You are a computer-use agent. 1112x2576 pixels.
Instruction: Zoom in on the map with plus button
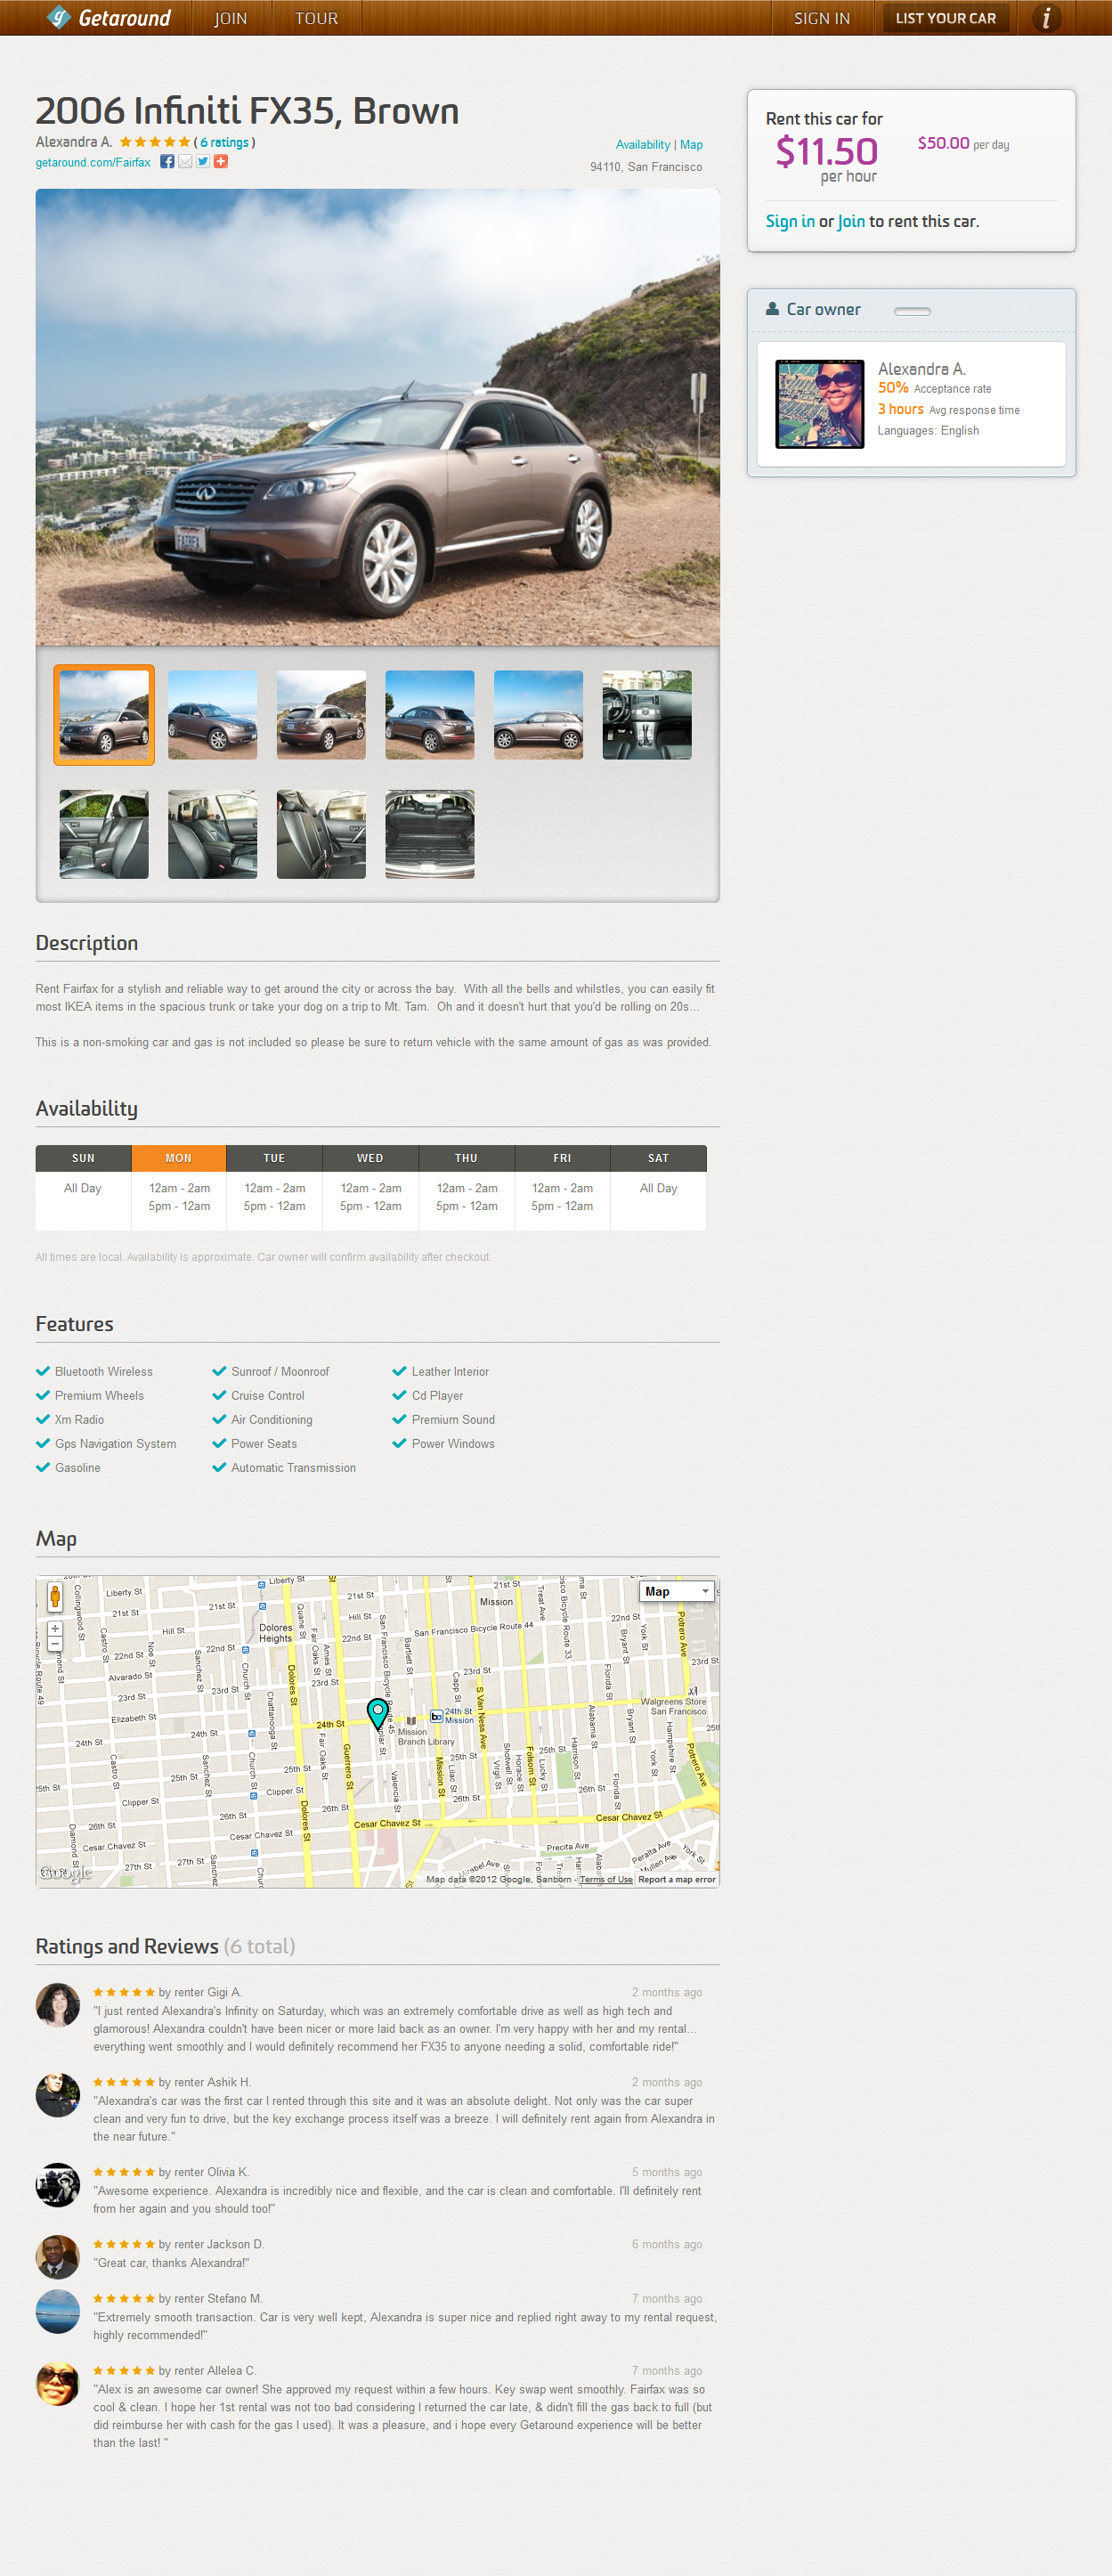pos(55,1628)
